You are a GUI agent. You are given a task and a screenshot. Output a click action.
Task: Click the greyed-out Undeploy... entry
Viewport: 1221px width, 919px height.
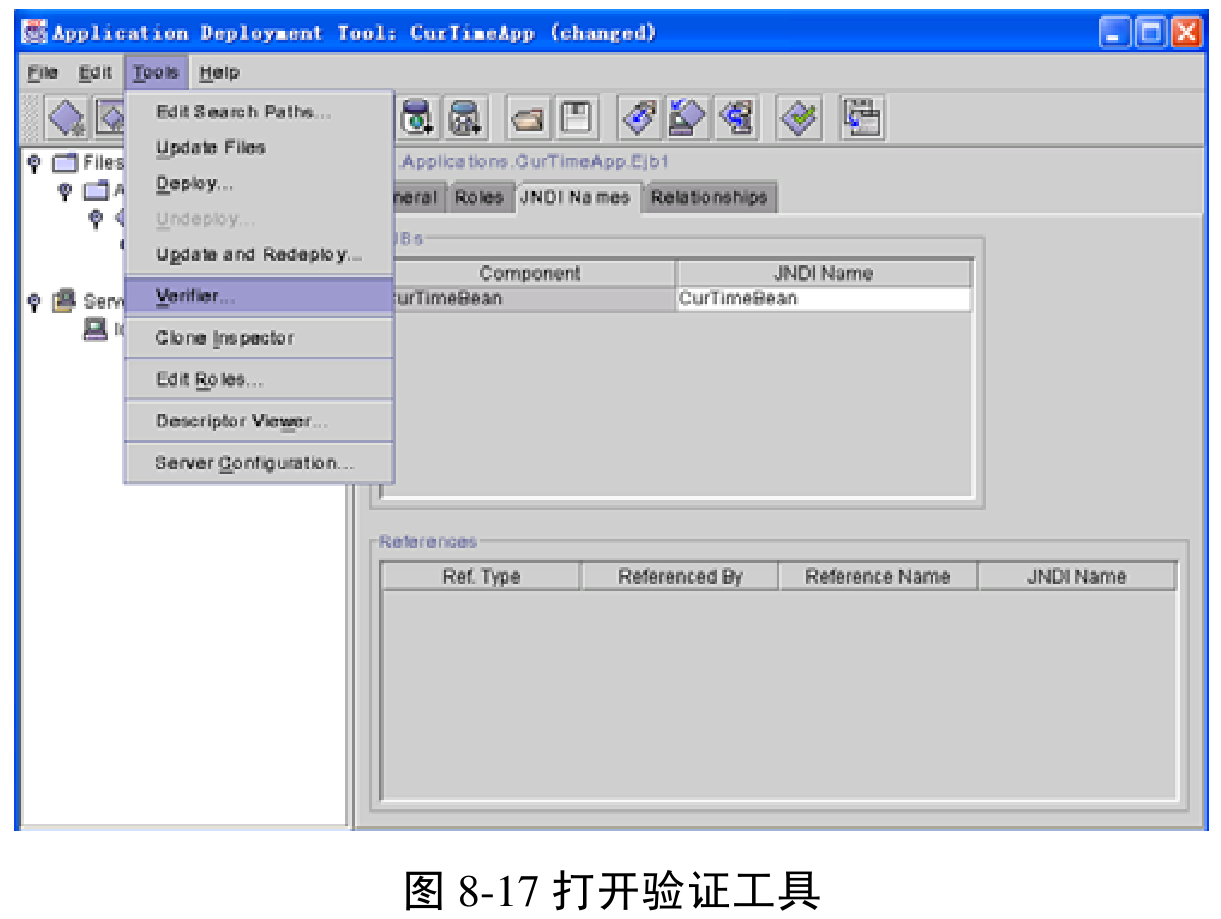click(259, 220)
